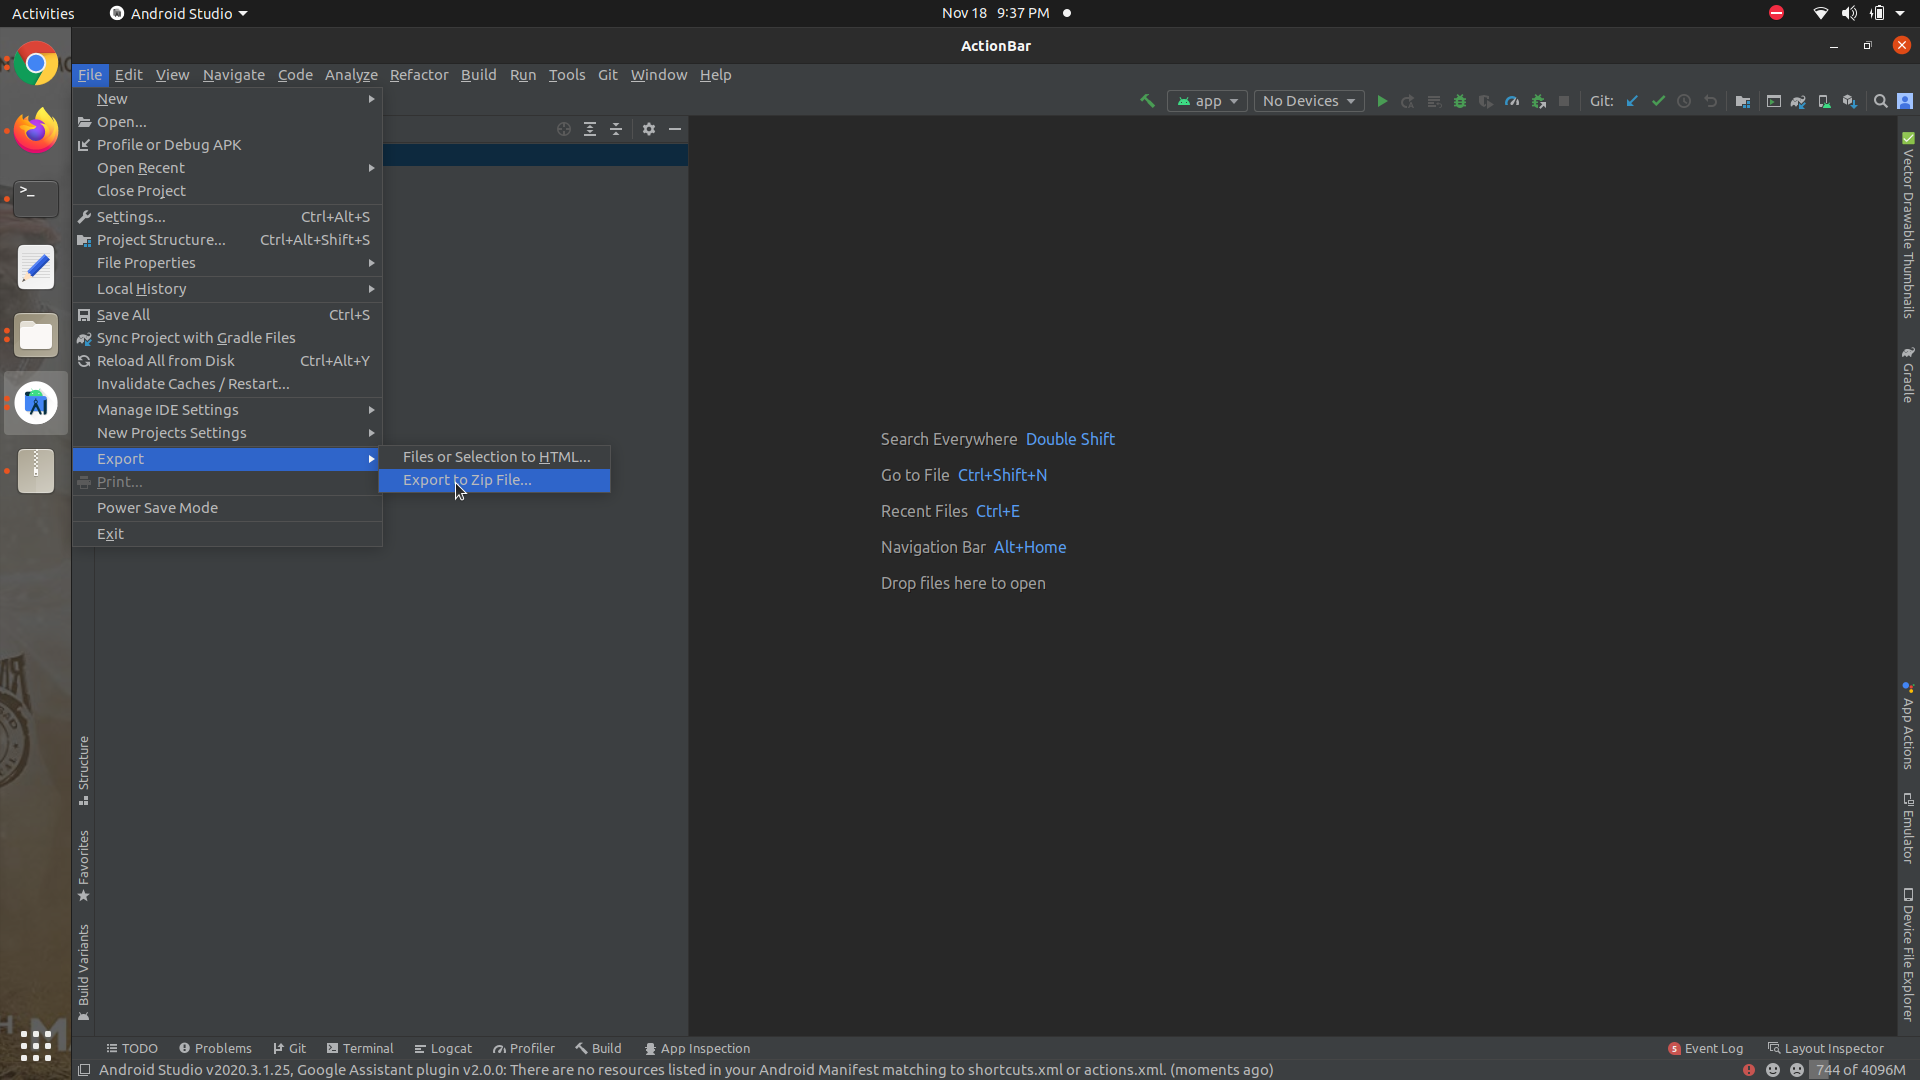The image size is (1920, 1080).
Task: Open the Layout Inspector
Action: (1826, 1048)
